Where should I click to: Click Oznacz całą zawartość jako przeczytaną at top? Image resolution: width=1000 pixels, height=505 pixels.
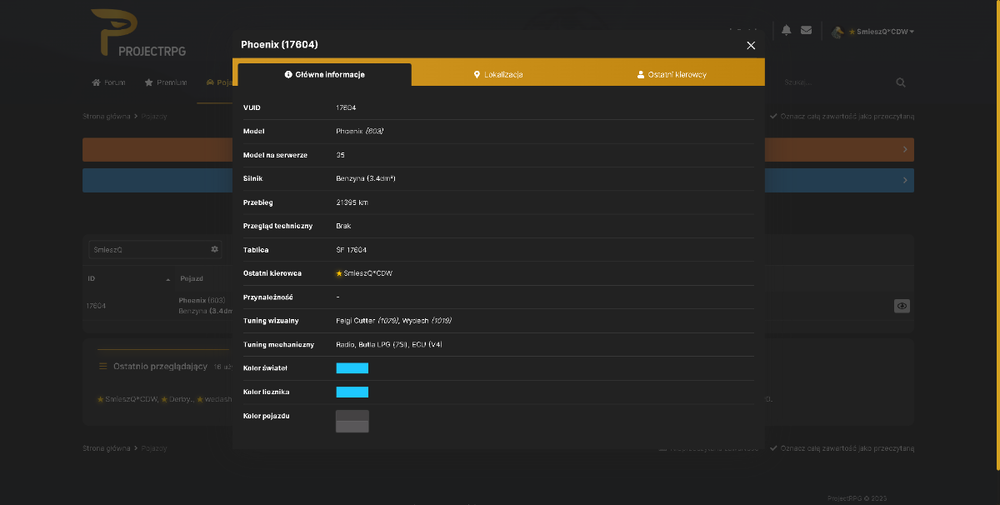pos(842,117)
